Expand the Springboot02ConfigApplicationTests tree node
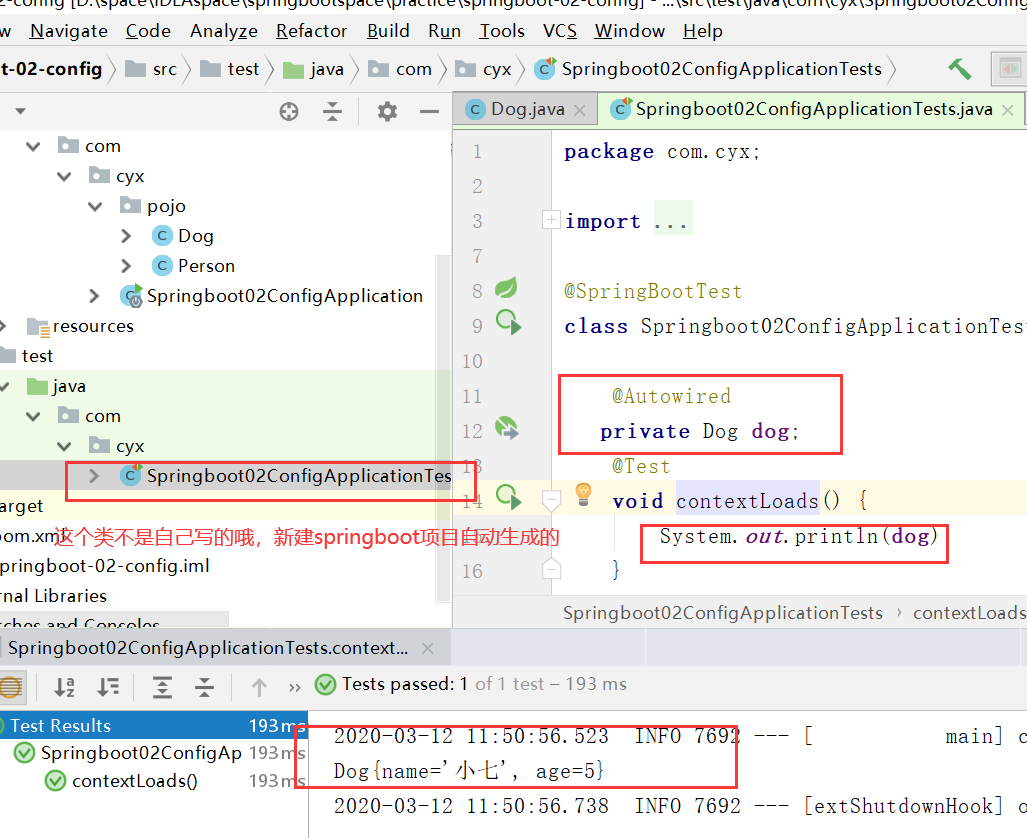 94,476
